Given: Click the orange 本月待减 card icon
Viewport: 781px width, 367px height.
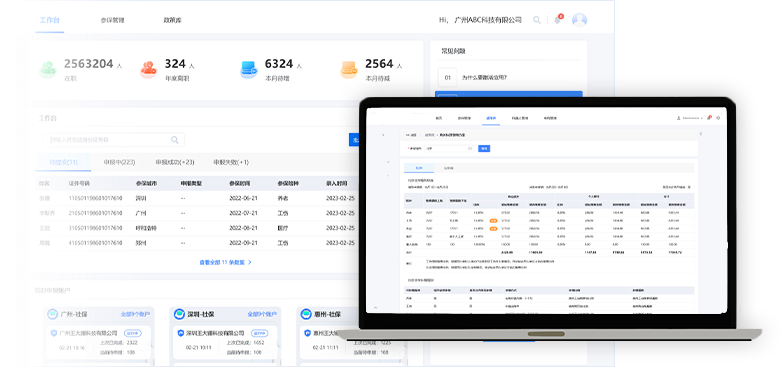Looking at the screenshot, I should coord(349,70).
